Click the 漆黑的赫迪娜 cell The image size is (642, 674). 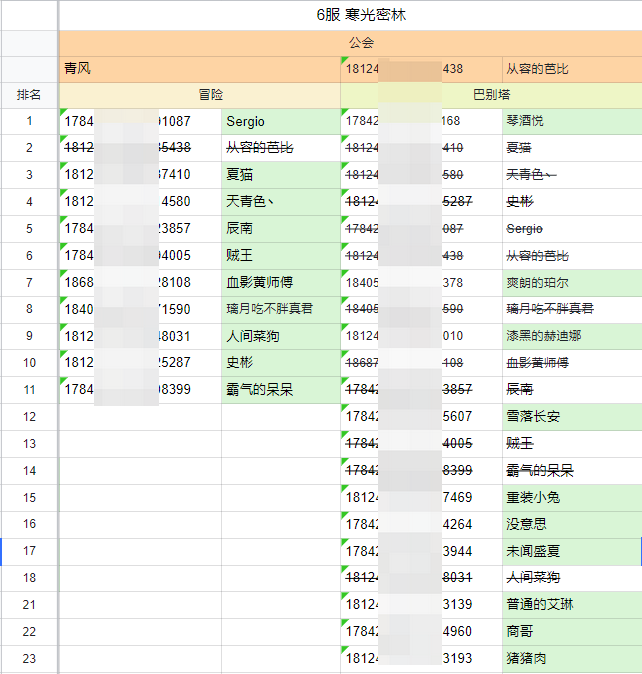(x=570, y=337)
